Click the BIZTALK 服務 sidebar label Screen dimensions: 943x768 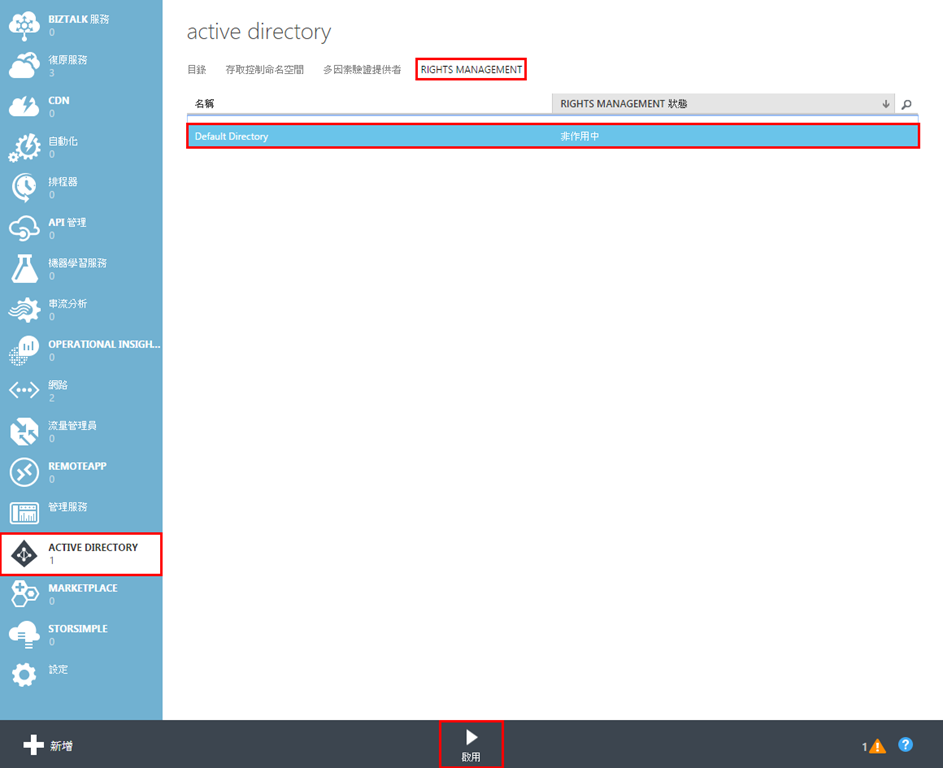(79, 19)
